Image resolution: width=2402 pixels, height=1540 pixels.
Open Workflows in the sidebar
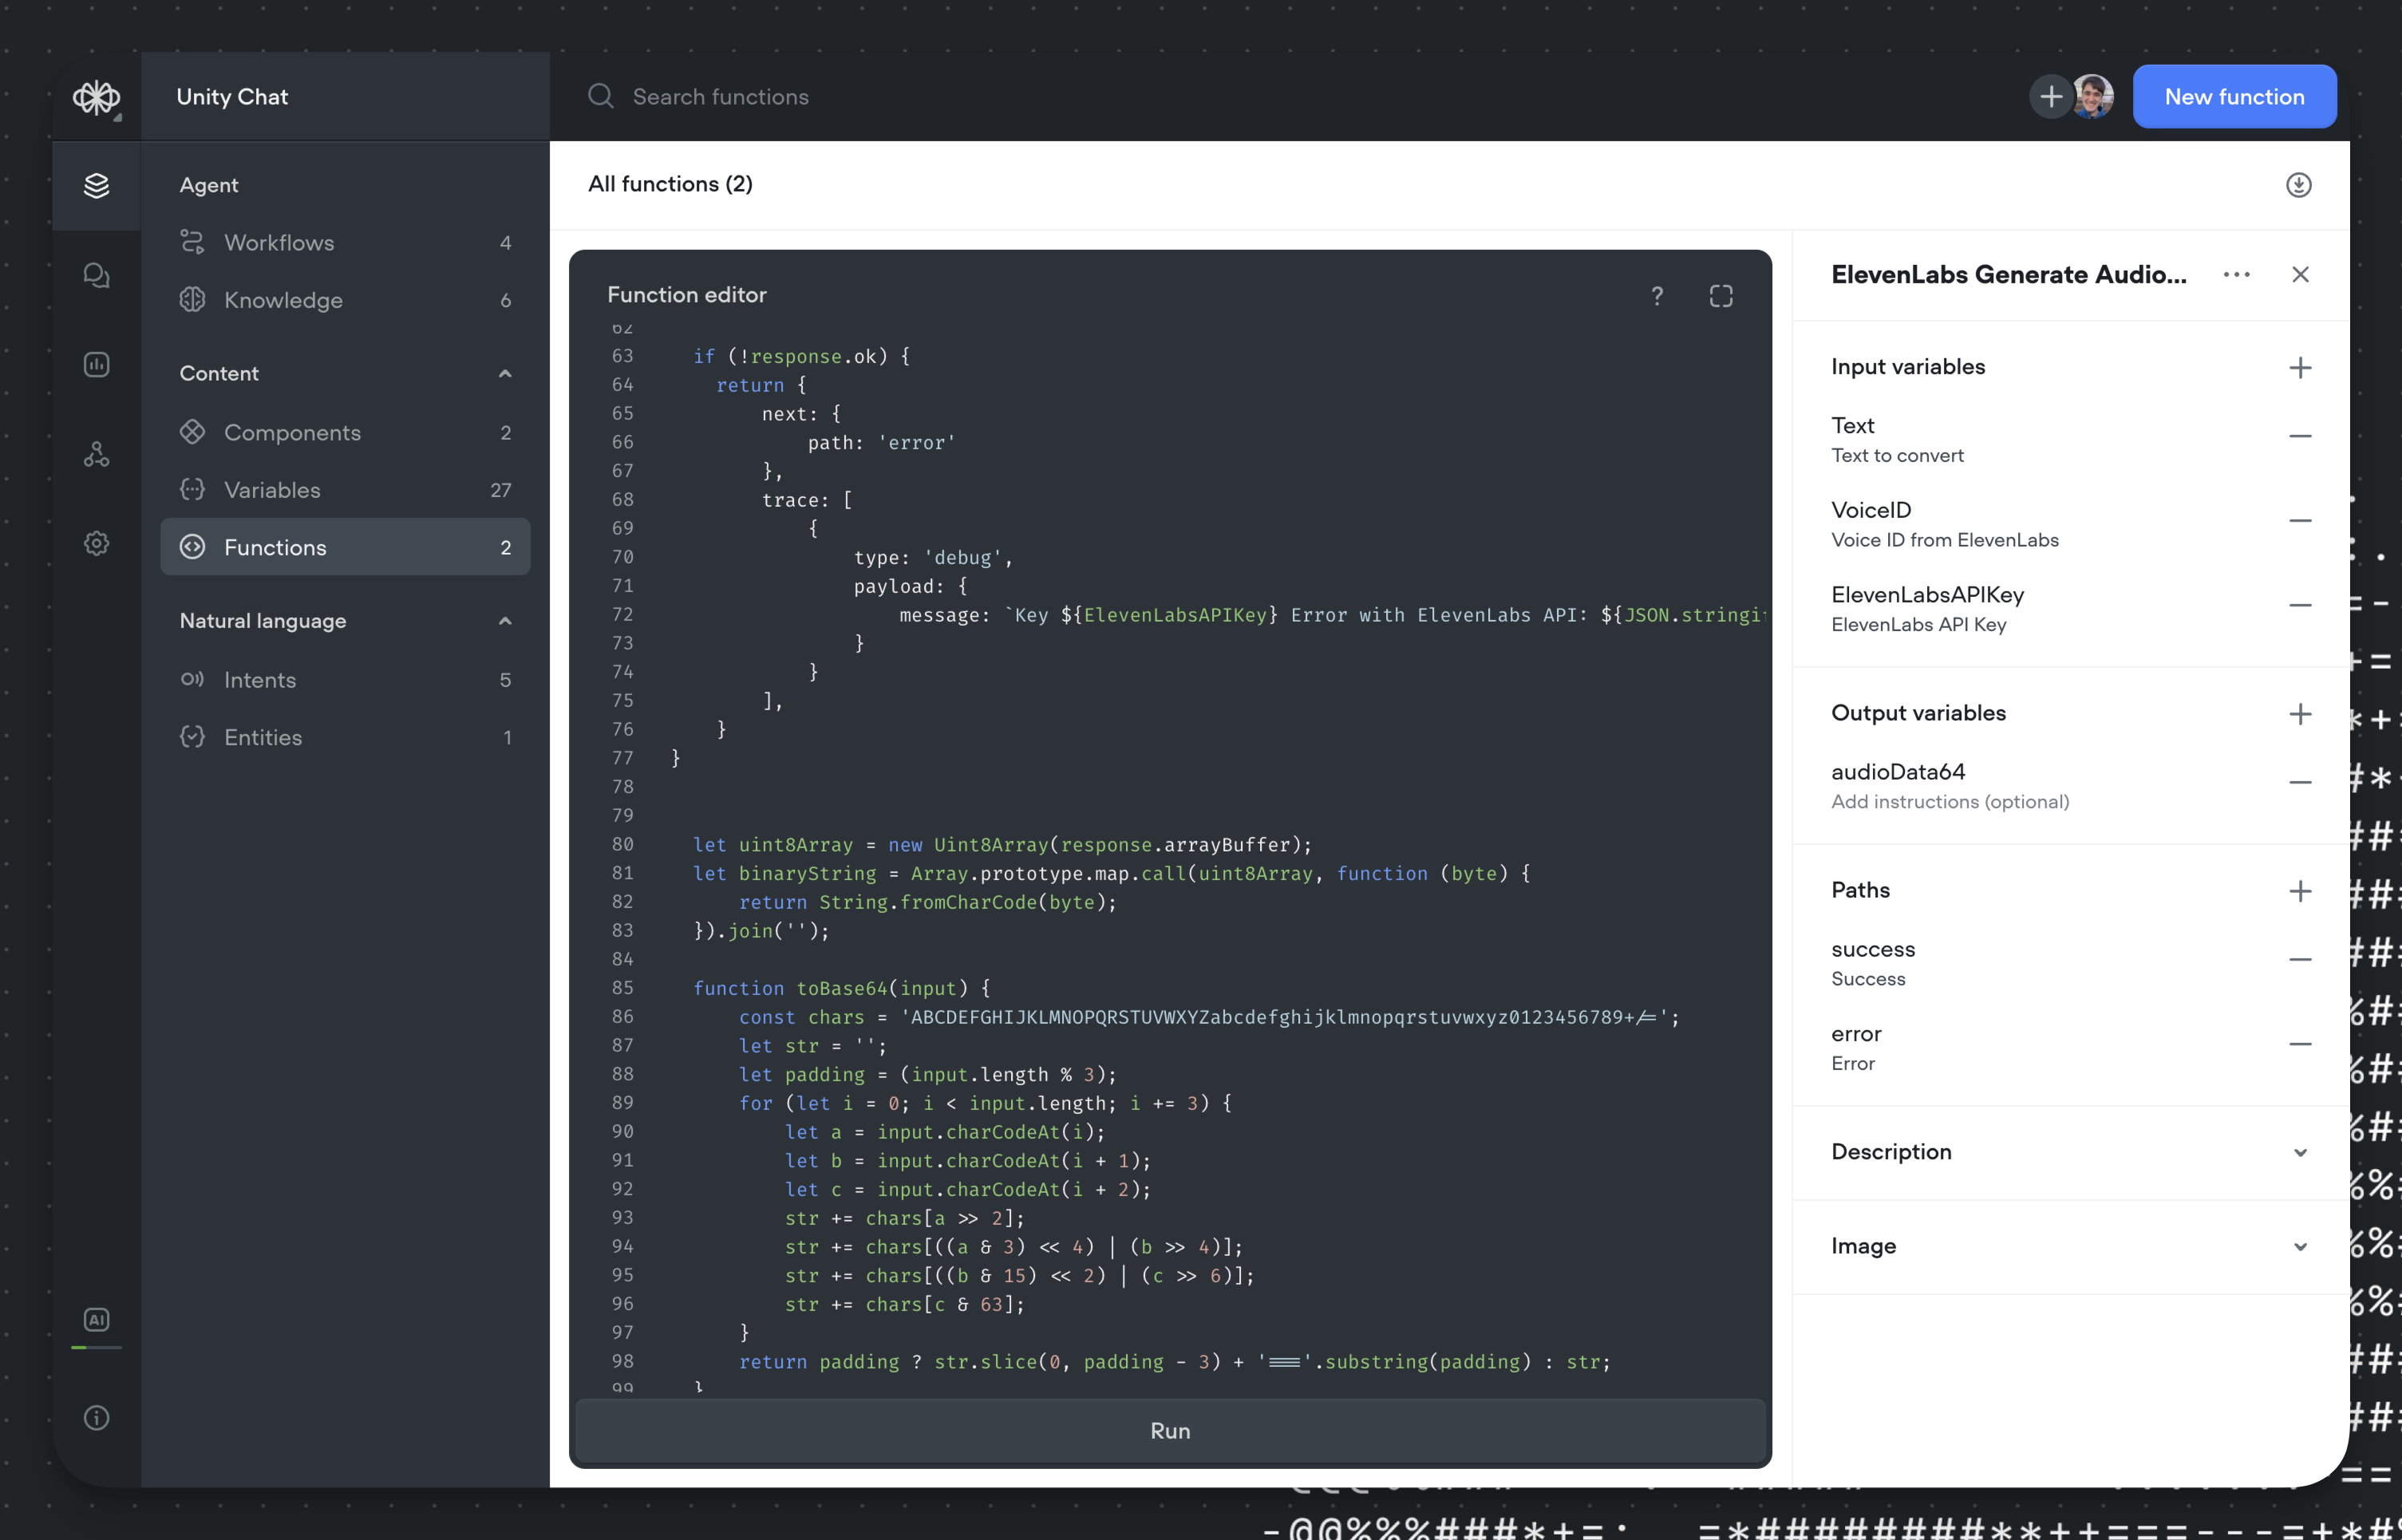[x=279, y=243]
